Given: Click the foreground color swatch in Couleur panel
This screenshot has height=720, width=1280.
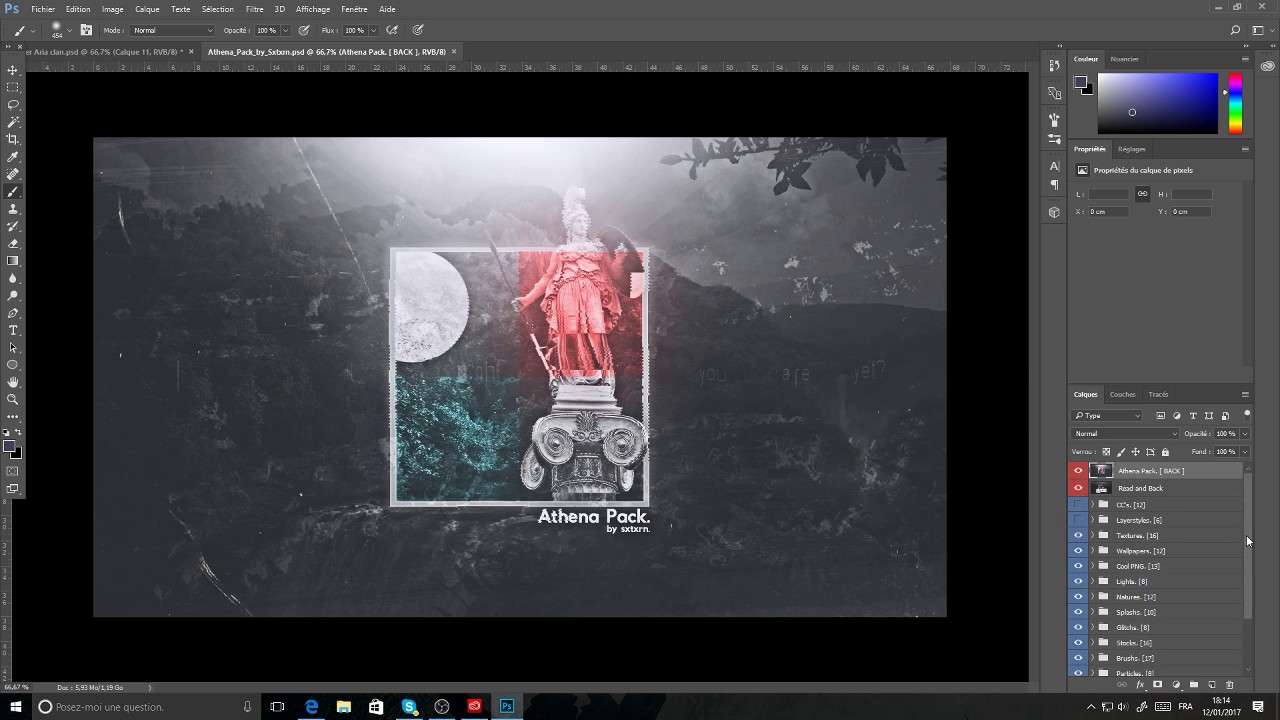Looking at the screenshot, I should [1080, 83].
